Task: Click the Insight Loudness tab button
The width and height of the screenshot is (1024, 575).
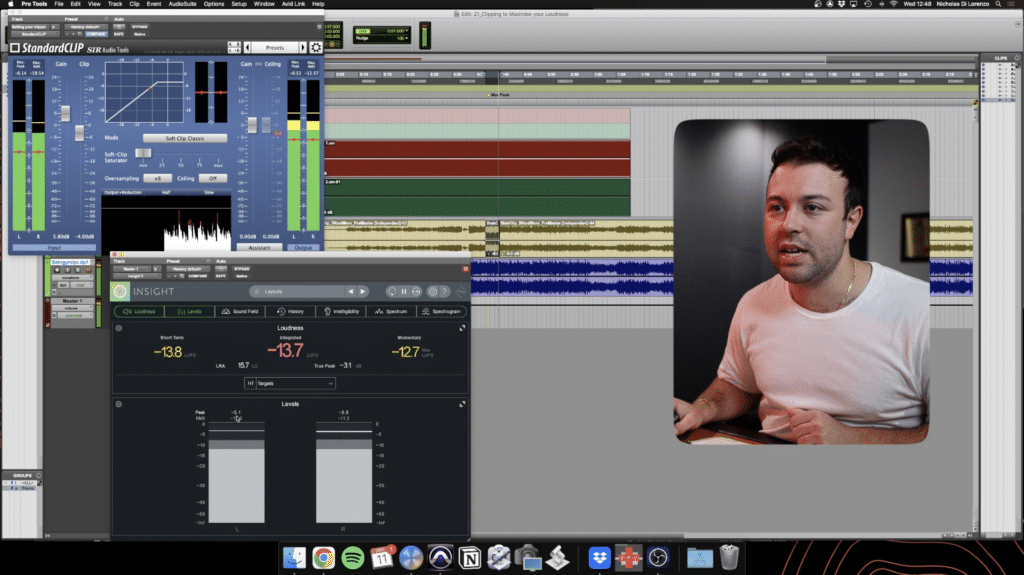Action: [140, 312]
